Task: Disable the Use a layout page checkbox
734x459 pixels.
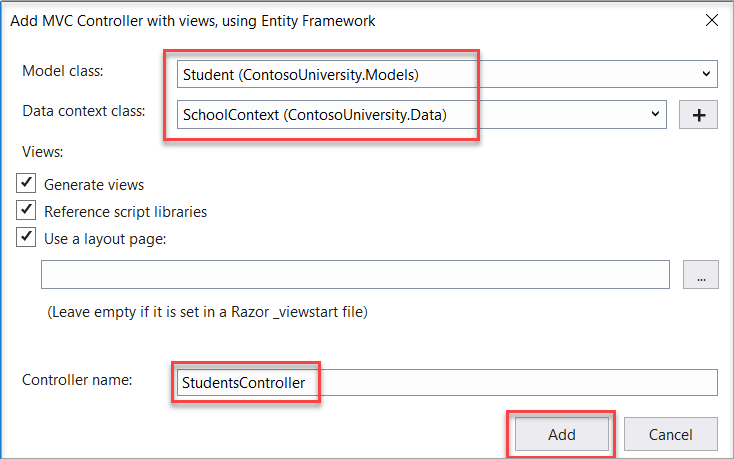Action: pos(26,238)
